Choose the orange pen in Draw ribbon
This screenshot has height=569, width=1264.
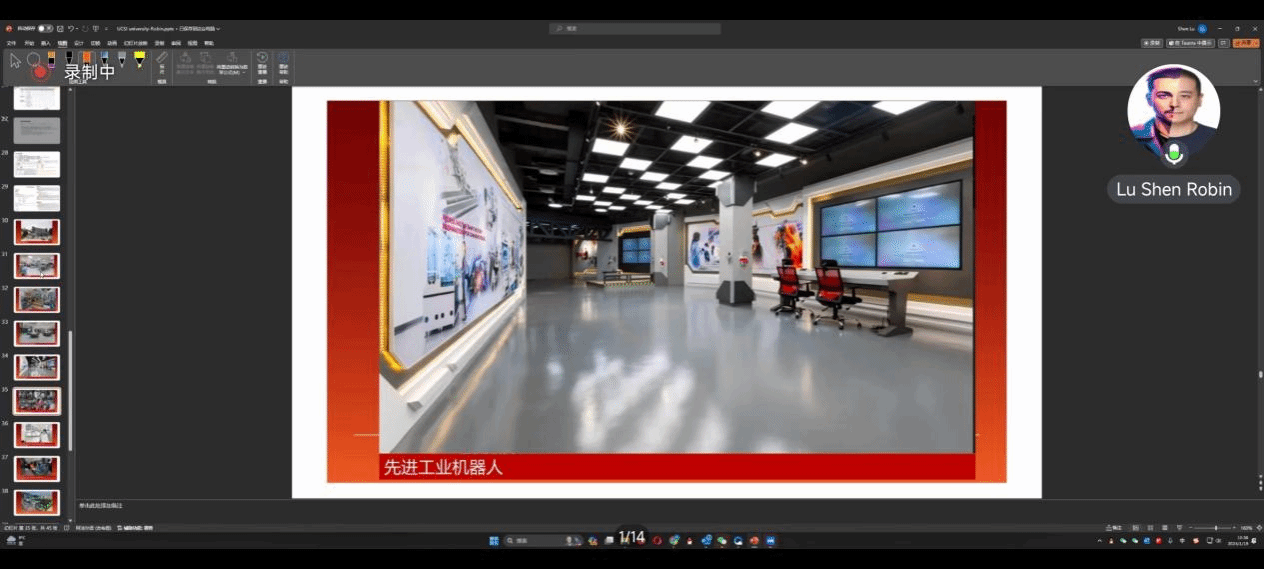[x=86, y=60]
